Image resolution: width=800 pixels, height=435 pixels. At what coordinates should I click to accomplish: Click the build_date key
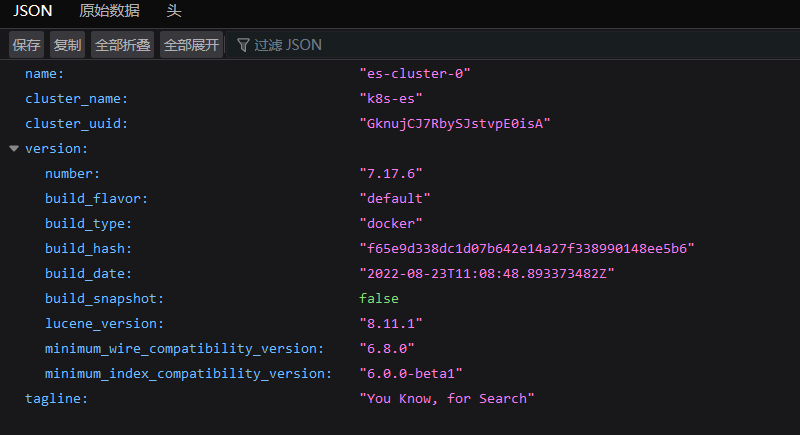pos(89,273)
